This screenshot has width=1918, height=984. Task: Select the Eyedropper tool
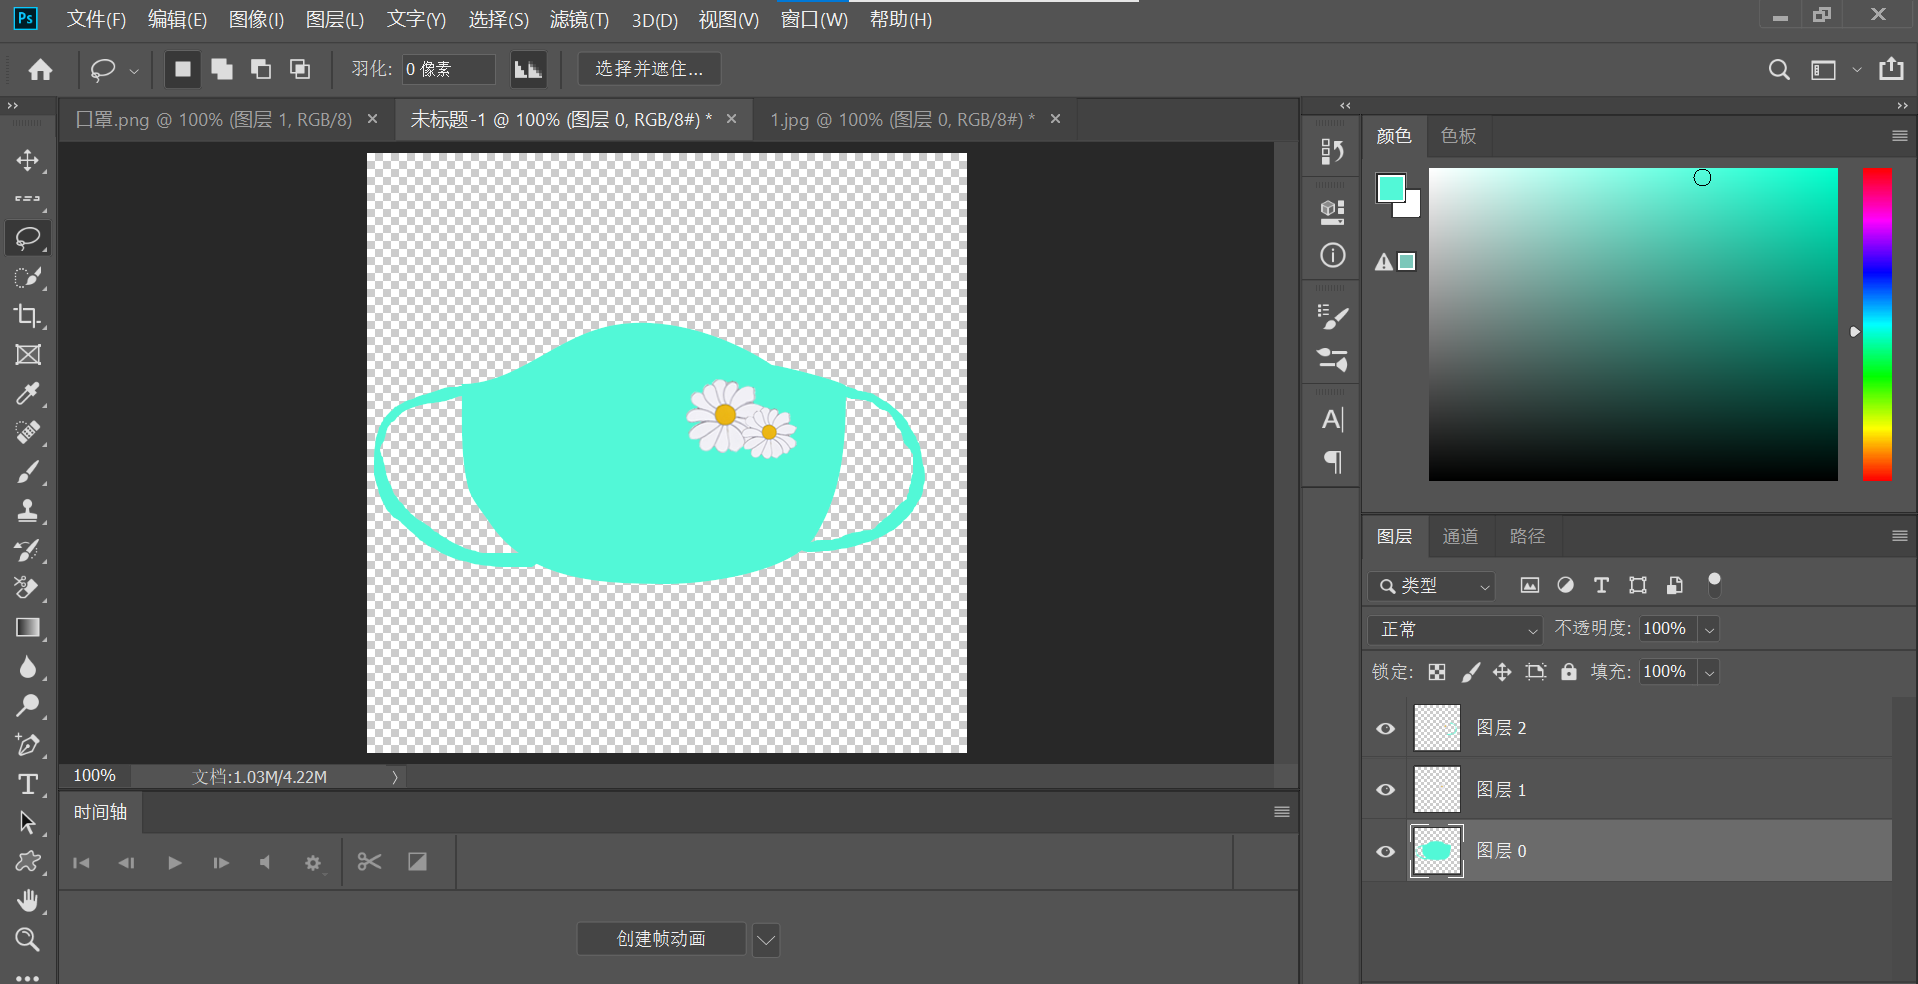tap(27, 394)
